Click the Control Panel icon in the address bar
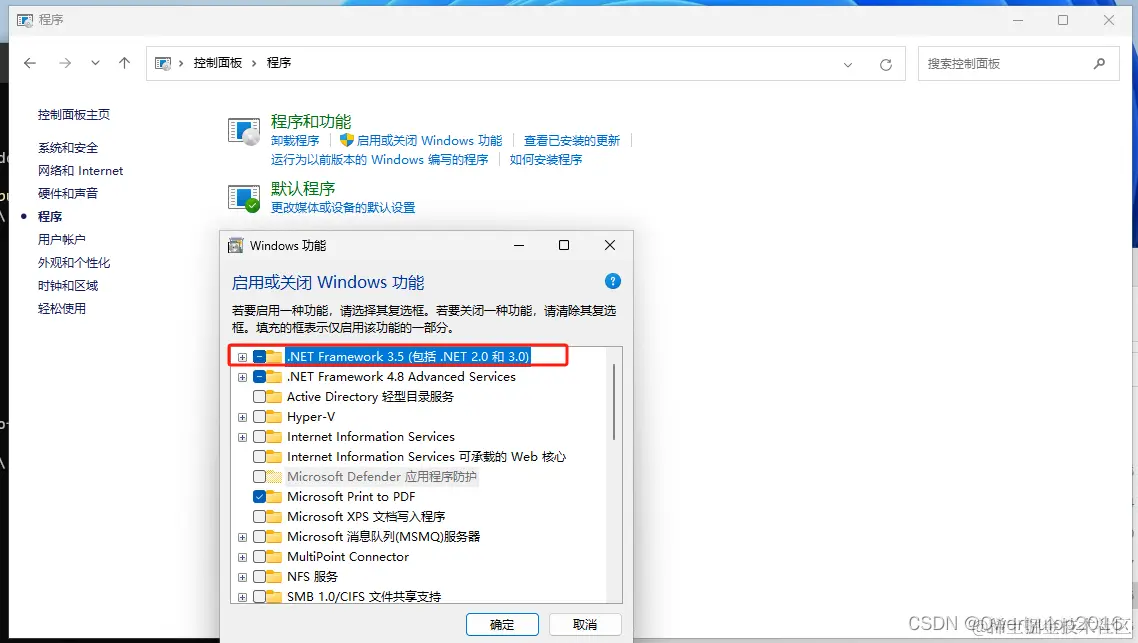 pos(162,62)
